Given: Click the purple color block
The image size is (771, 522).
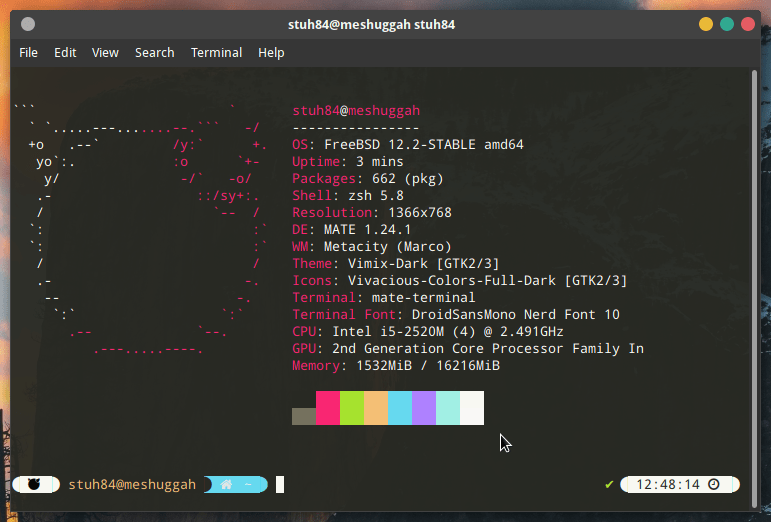Looking at the screenshot, I should [x=424, y=408].
